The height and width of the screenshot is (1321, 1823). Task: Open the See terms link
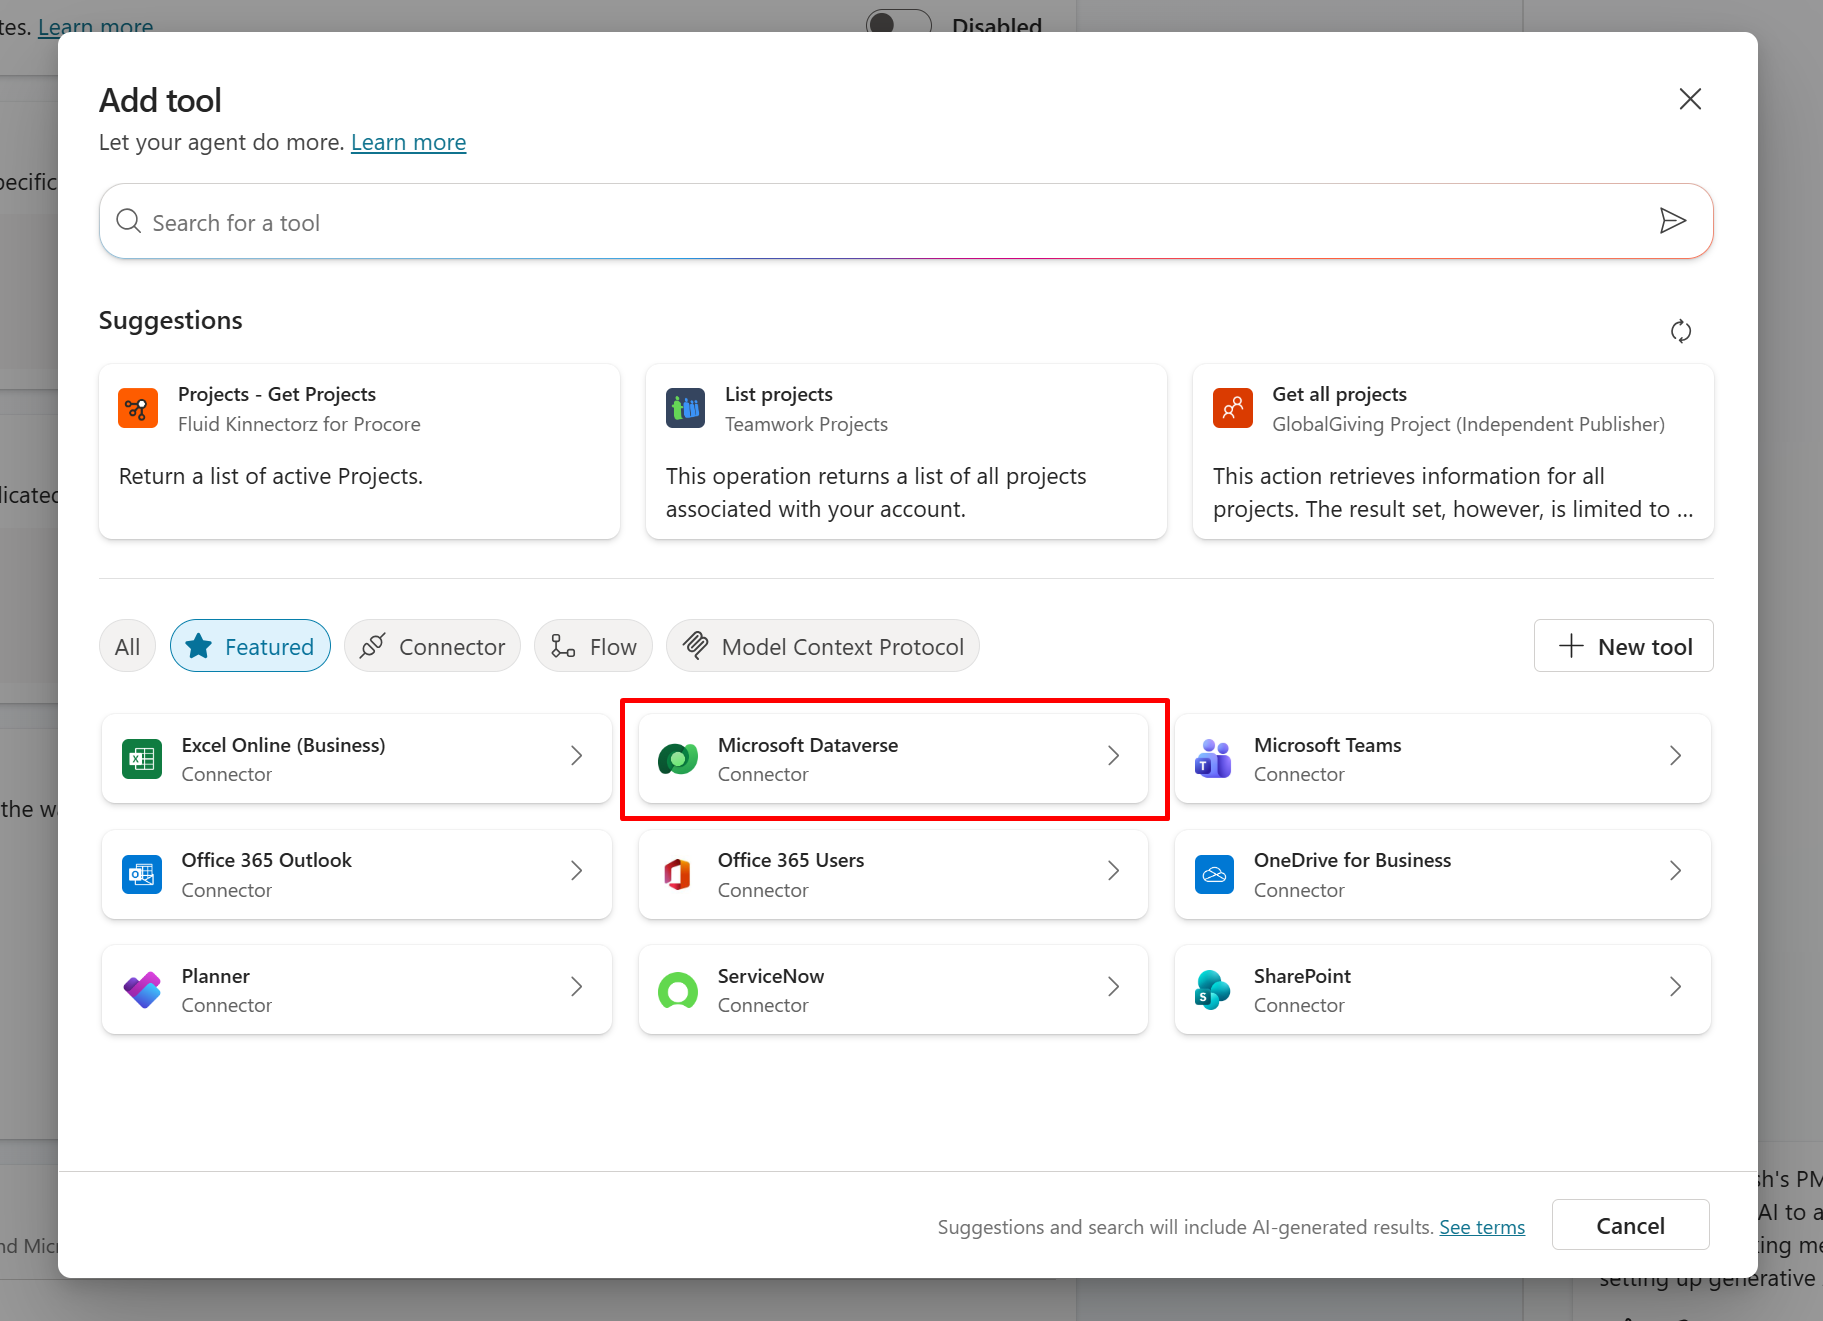click(x=1481, y=1227)
